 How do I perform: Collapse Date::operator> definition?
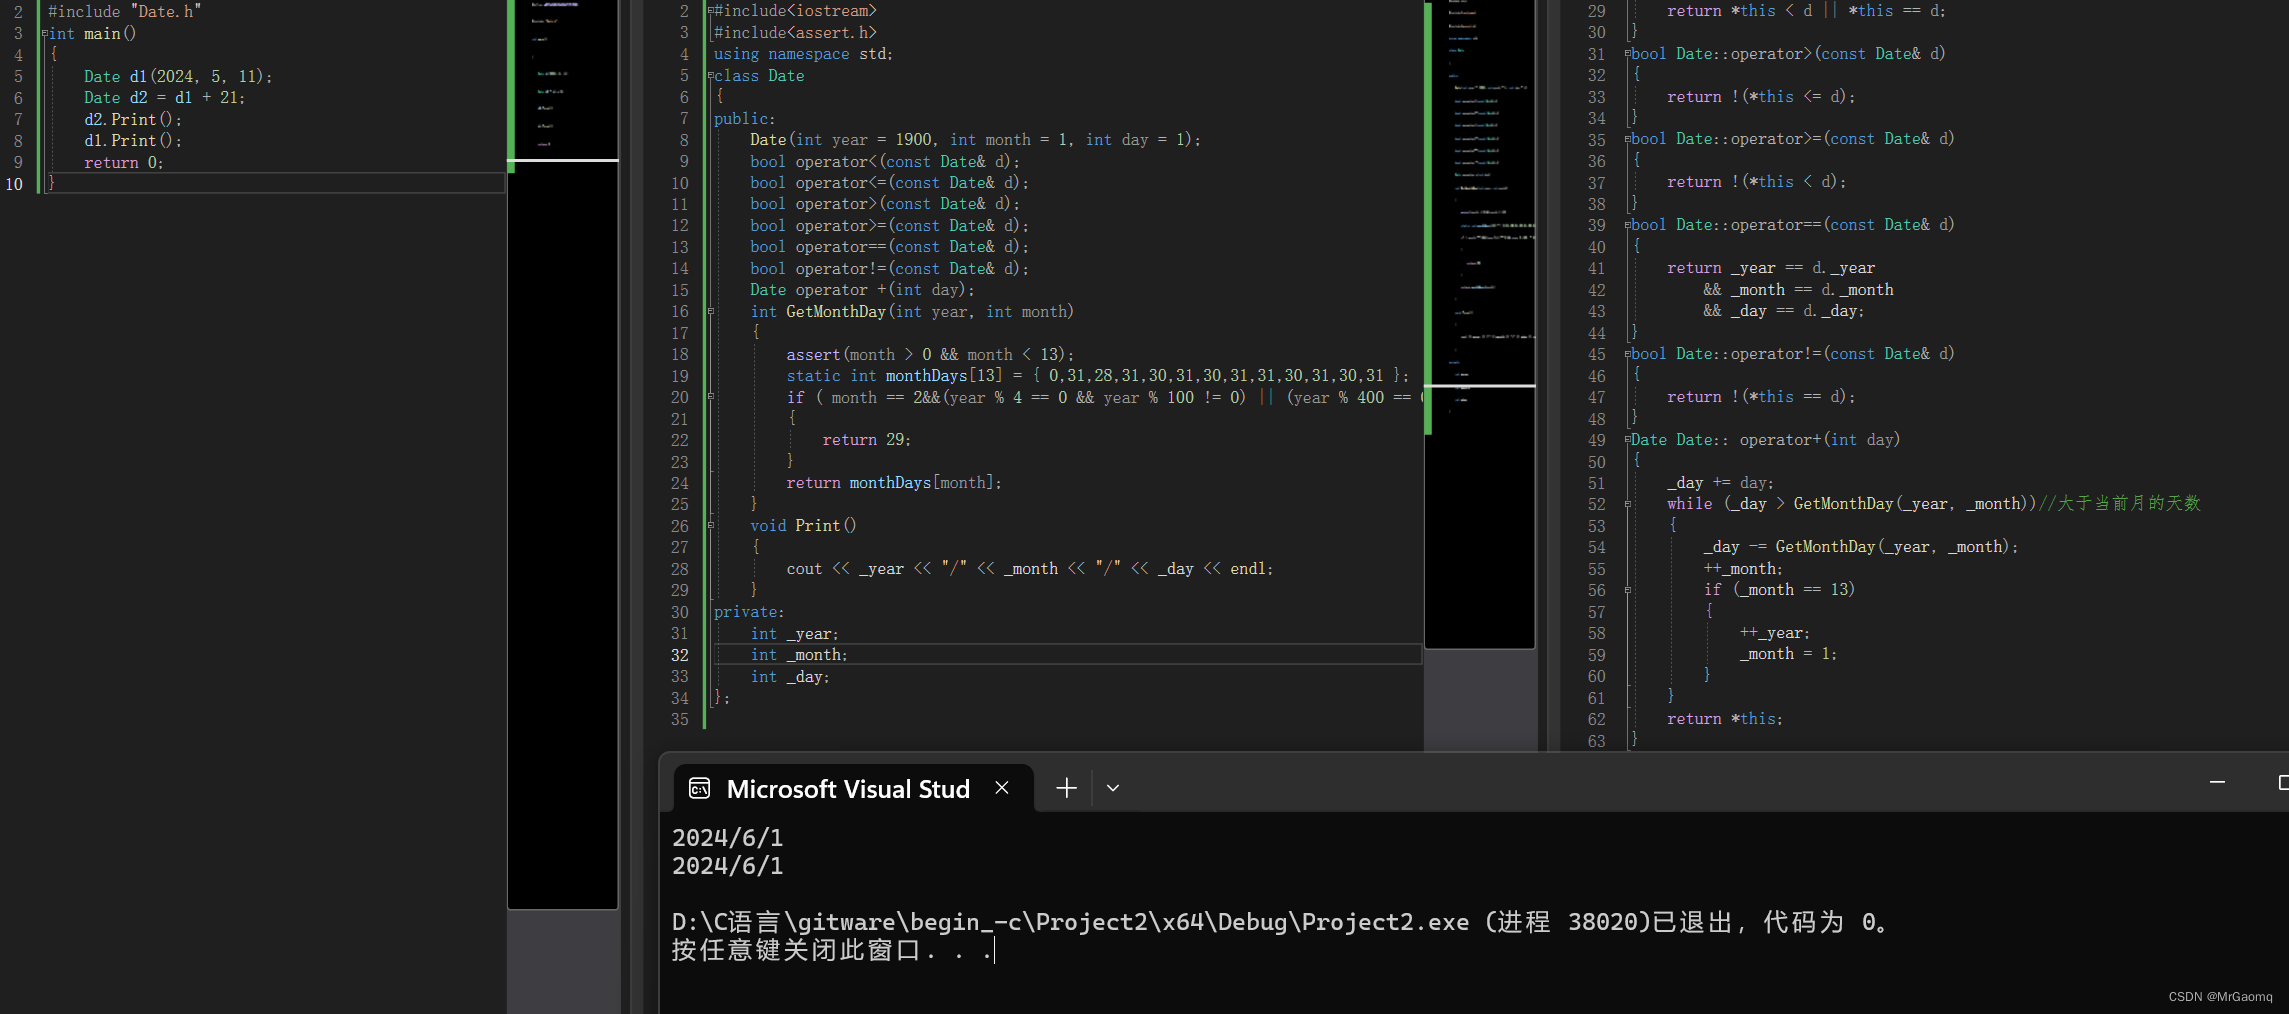tap(1628, 54)
